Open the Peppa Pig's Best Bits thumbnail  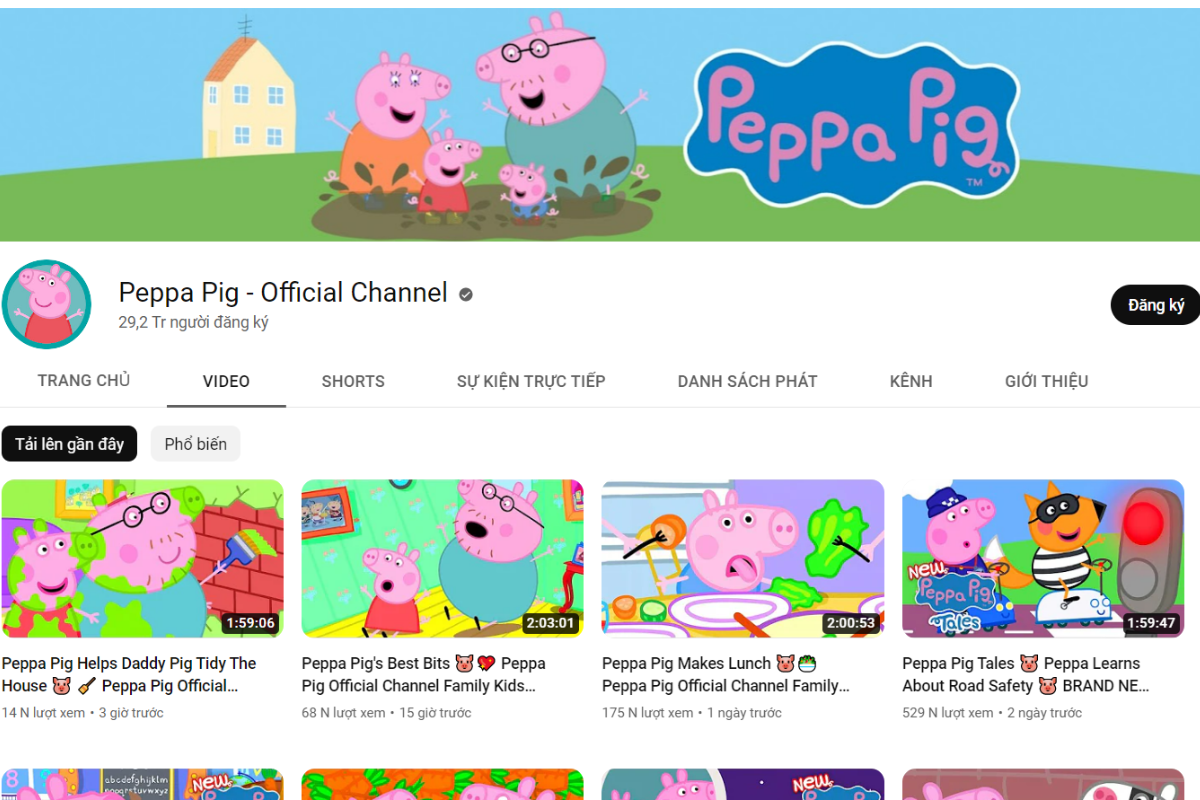point(443,559)
